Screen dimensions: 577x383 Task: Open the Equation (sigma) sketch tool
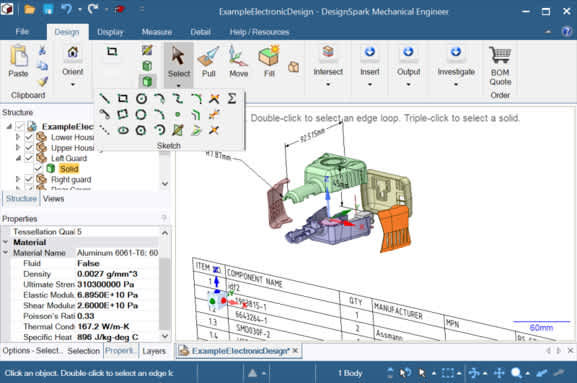pyautogui.click(x=232, y=98)
